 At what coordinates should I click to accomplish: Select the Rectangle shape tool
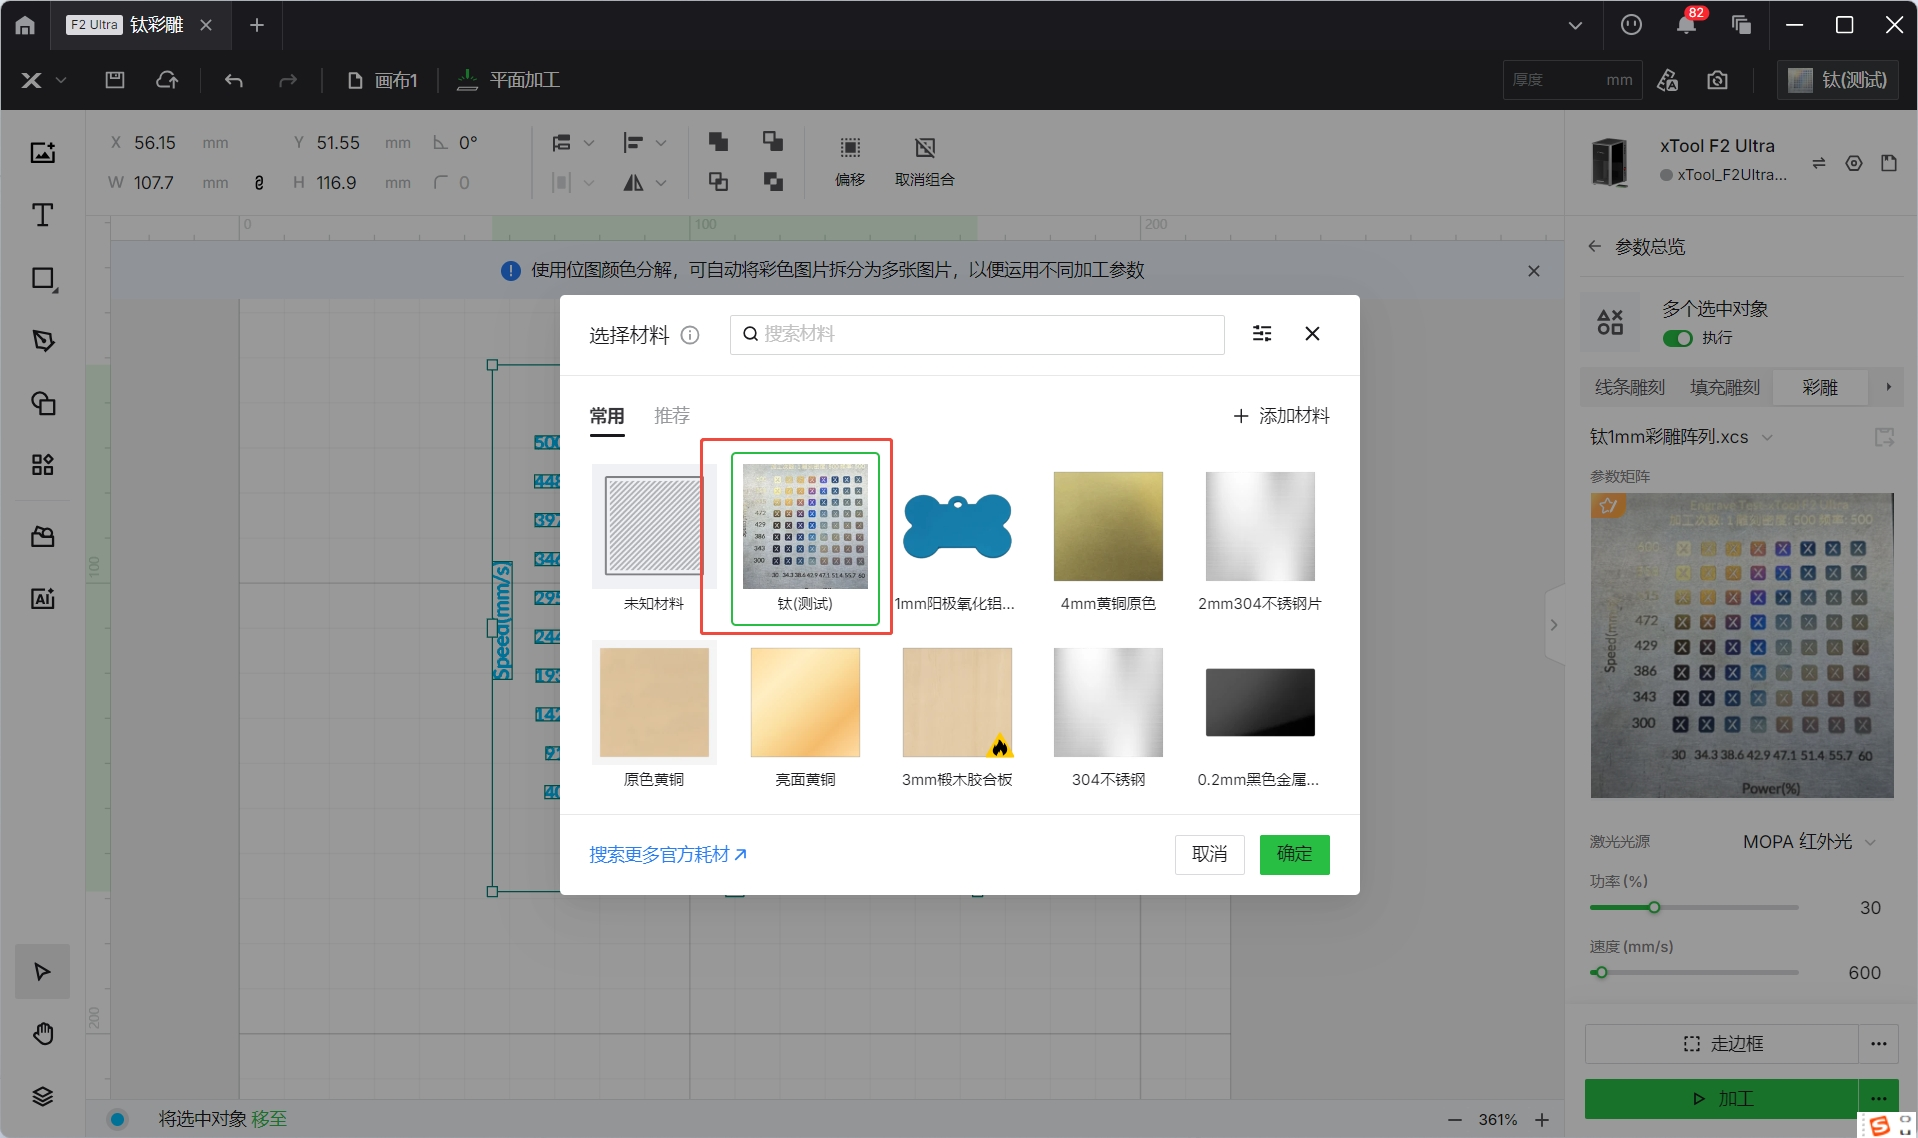click(x=43, y=278)
